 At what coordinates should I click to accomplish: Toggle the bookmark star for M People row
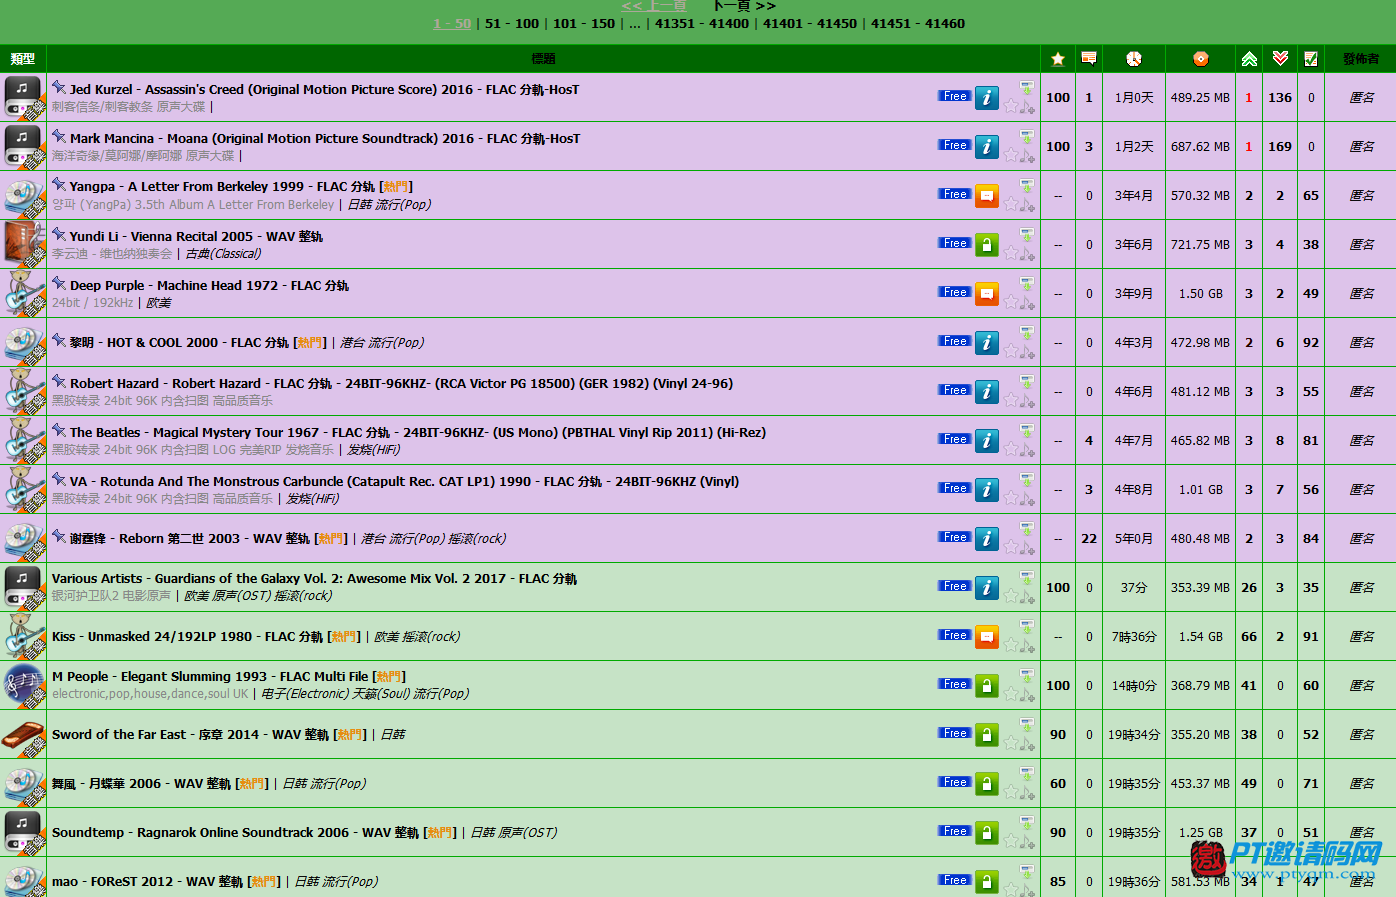[1012, 693]
